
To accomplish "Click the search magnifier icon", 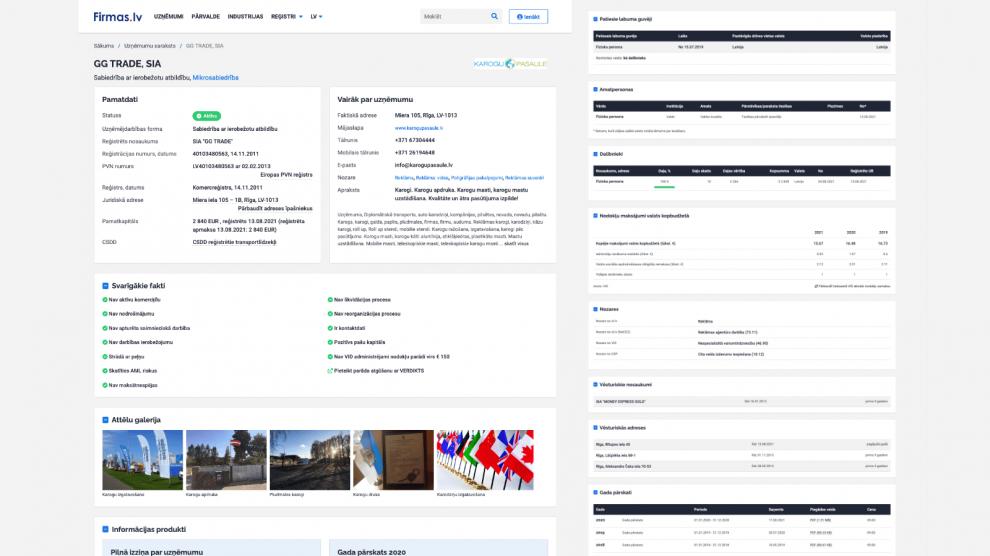I will click(494, 17).
